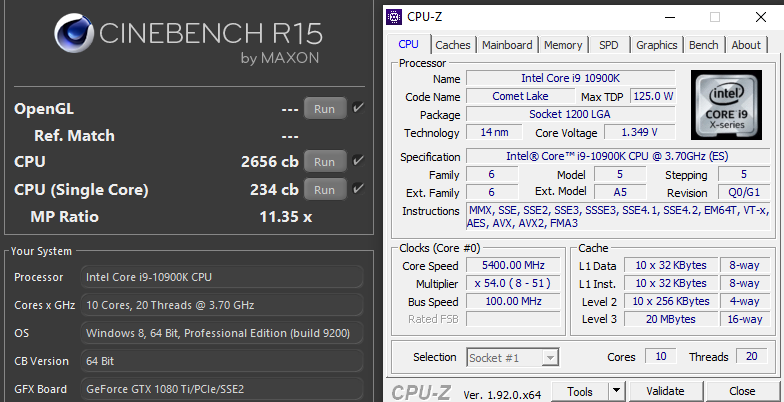Open the Mainboard tab
The image size is (784, 402).
pyautogui.click(x=507, y=45)
